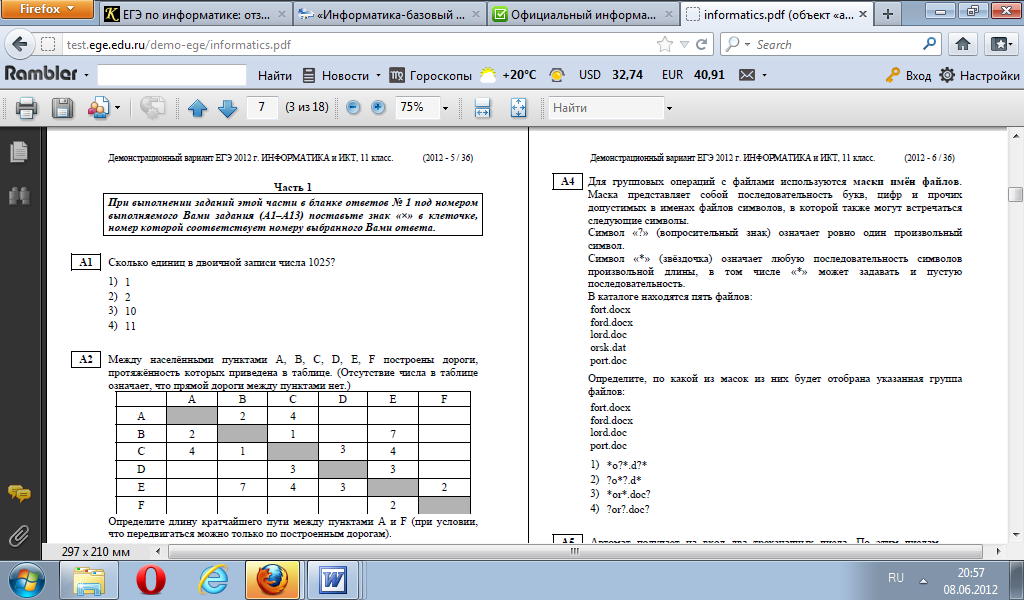The height and width of the screenshot is (600, 1024).
Task: Open Microsoft Word from the taskbar
Action: [334, 580]
